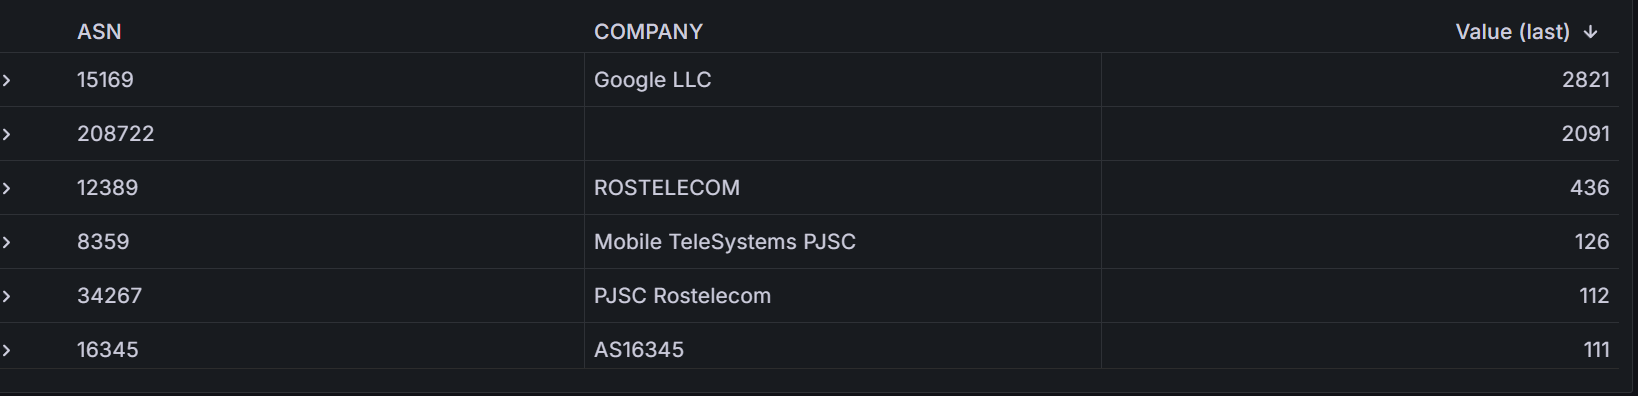Image resolution: width=1638 pixels, height=396 pixels.
Task: Click the value 2091 cell
Action: point(1360,134)
